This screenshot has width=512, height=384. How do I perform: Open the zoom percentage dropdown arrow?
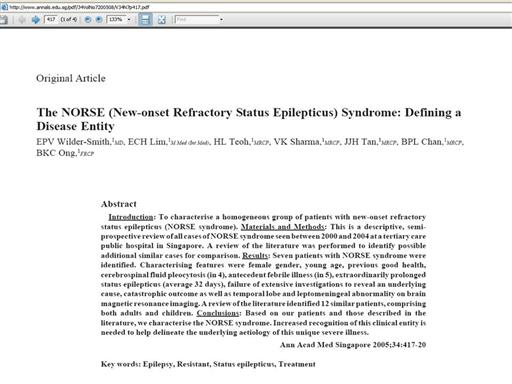click(129, 20)
